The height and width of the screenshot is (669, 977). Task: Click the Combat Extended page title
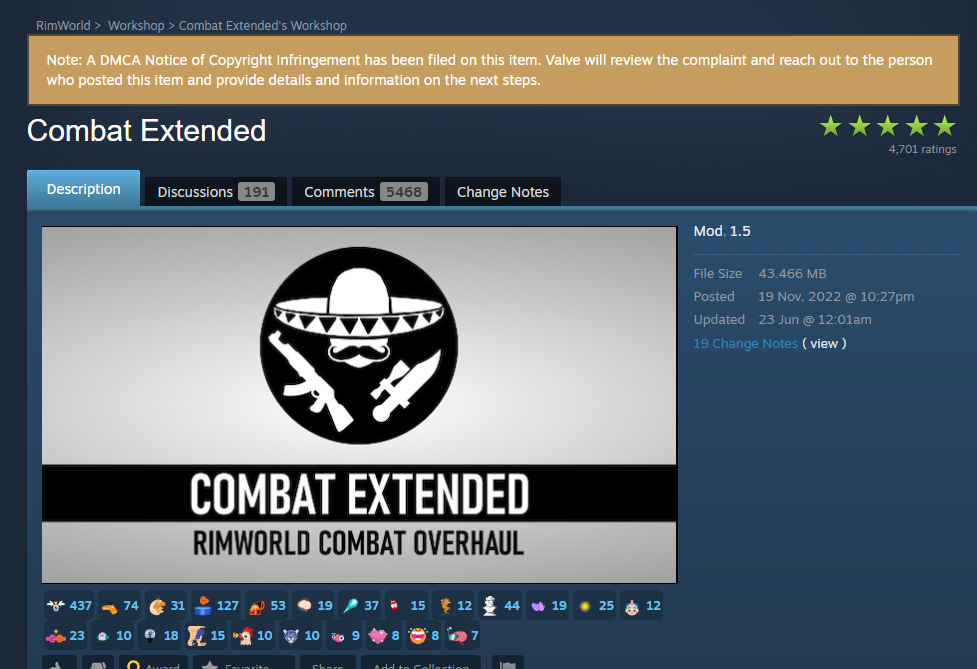[x=146, y=131]
